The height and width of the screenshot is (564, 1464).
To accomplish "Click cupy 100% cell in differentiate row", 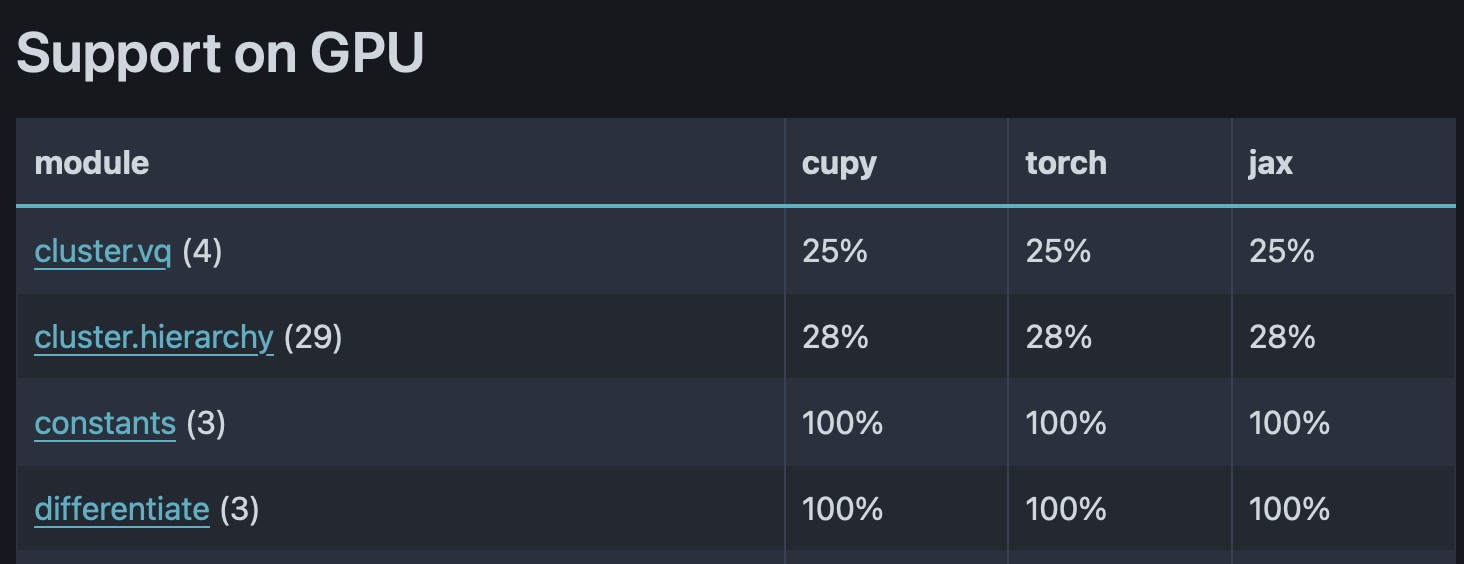I will 842,510.
